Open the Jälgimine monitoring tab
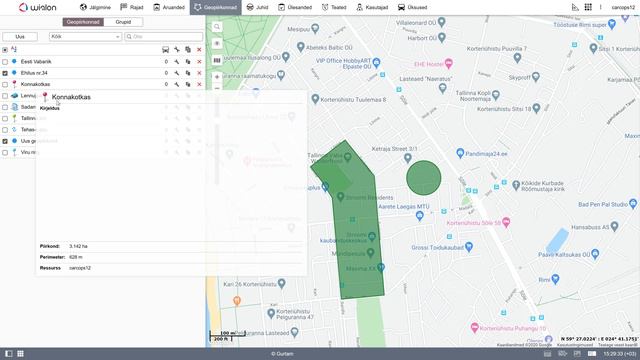The height and width of the screenshot is (360, 640). [95, 7]
